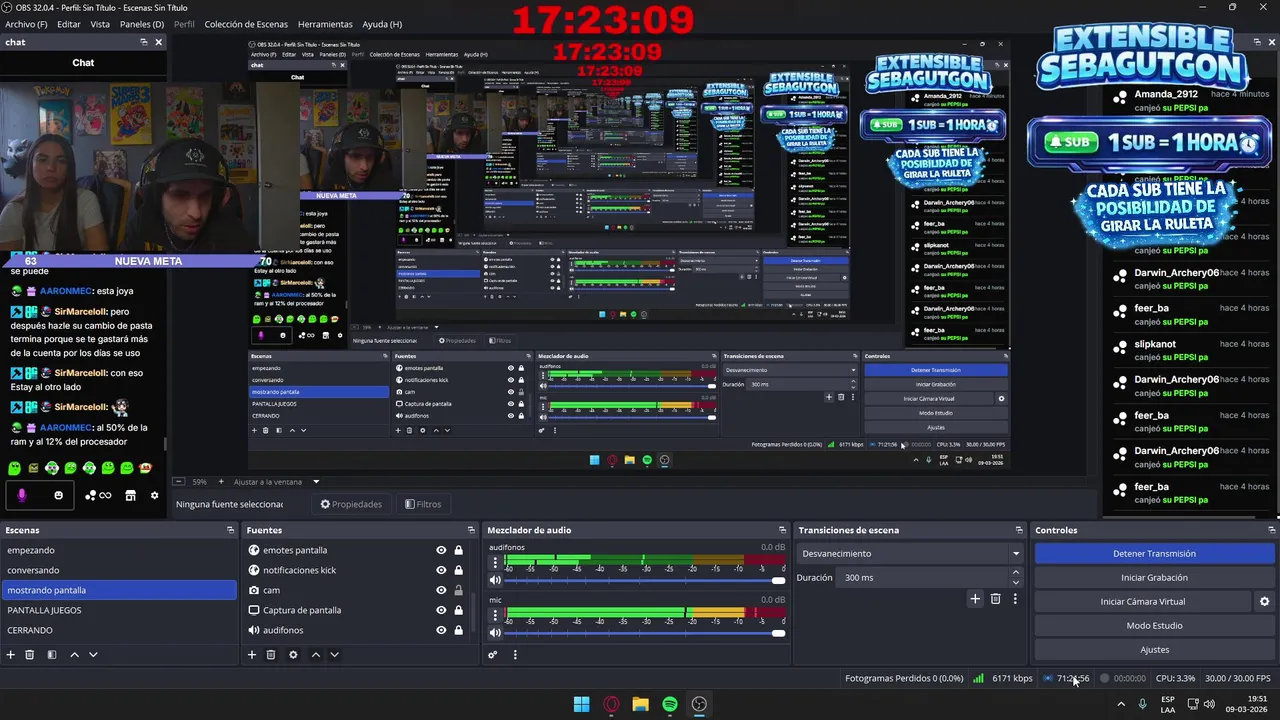Screen dimensions: 1280x720
Task: Open Spotify from the Windows taskbar
Action: click(x=670, y=704)
